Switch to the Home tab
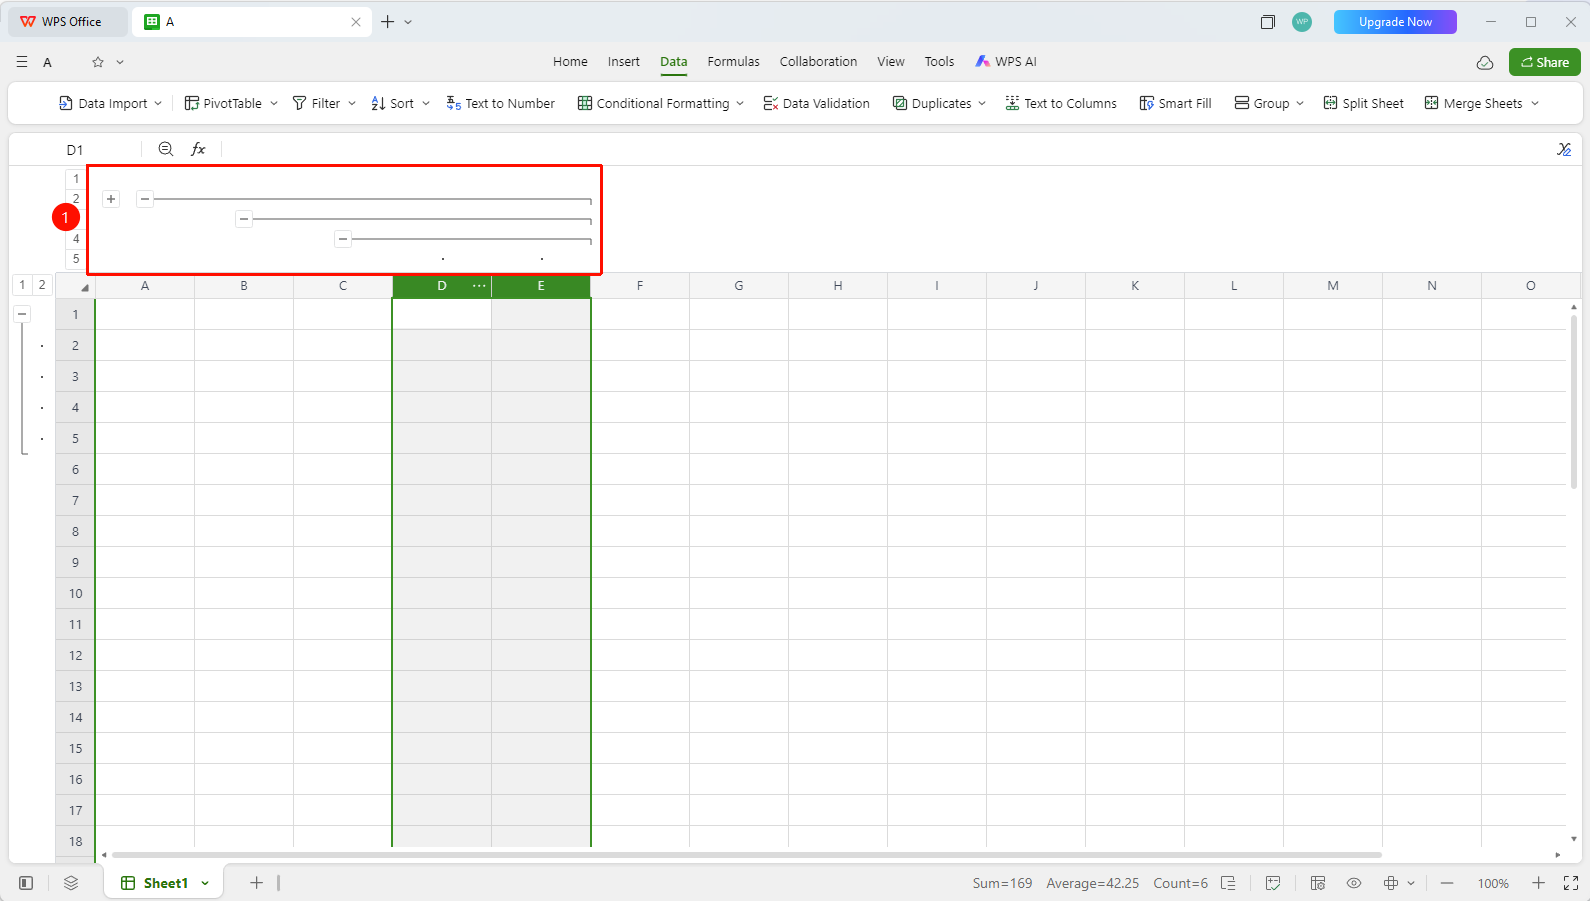This screenshot has width=1590, height=901. (570, 62)
